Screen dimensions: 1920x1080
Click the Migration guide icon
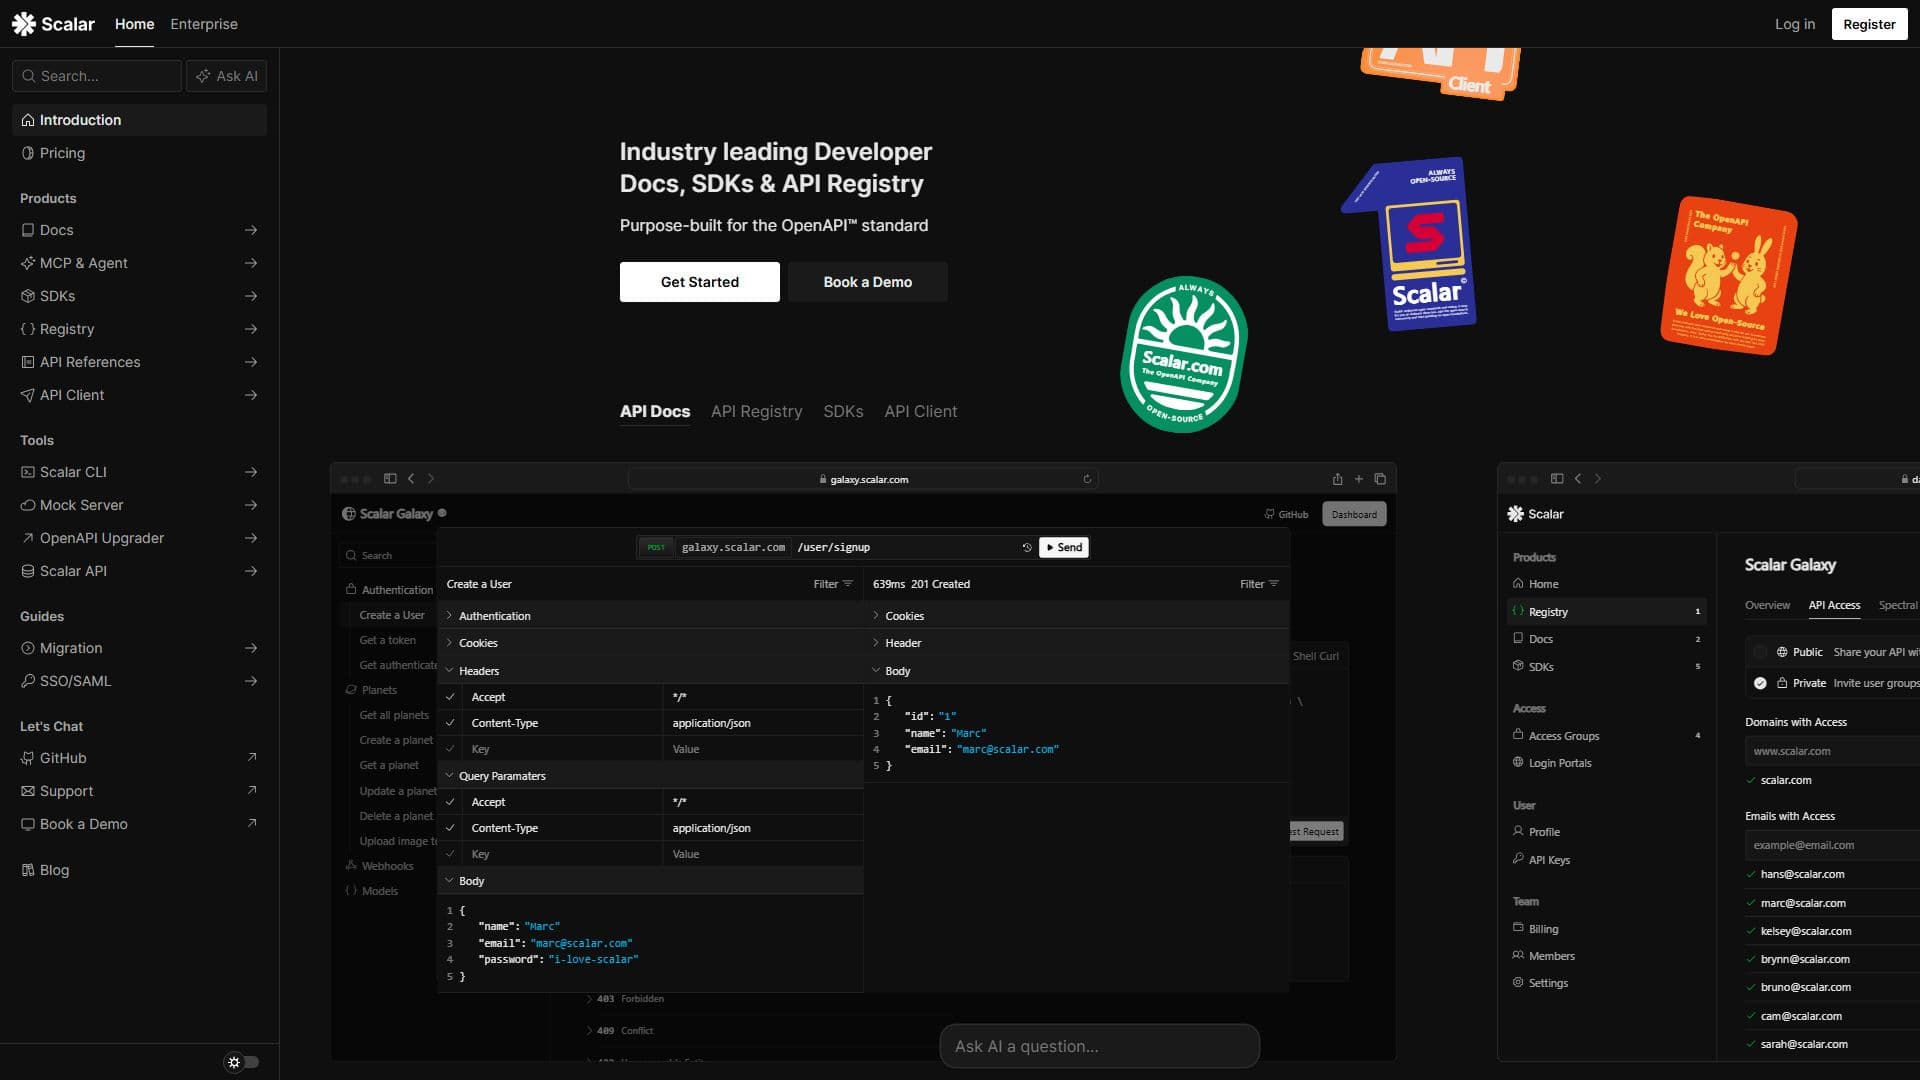tap(28, 648)
